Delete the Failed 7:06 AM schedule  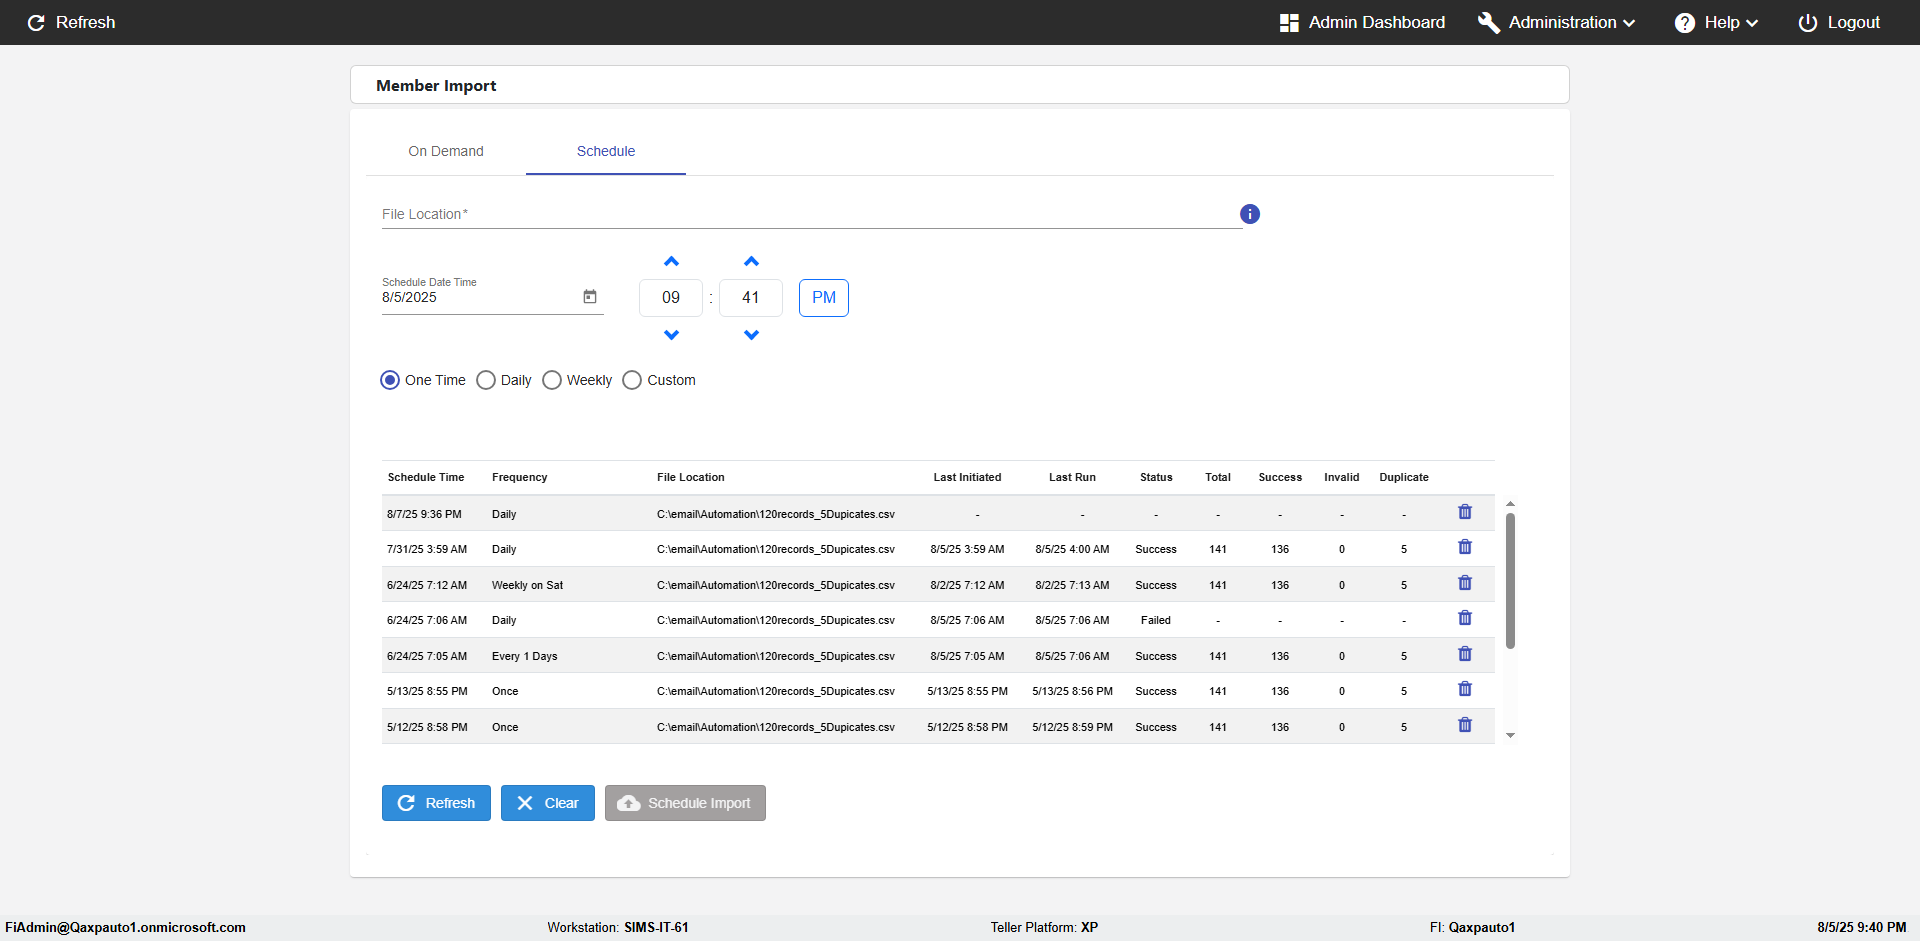(1464, 618)
